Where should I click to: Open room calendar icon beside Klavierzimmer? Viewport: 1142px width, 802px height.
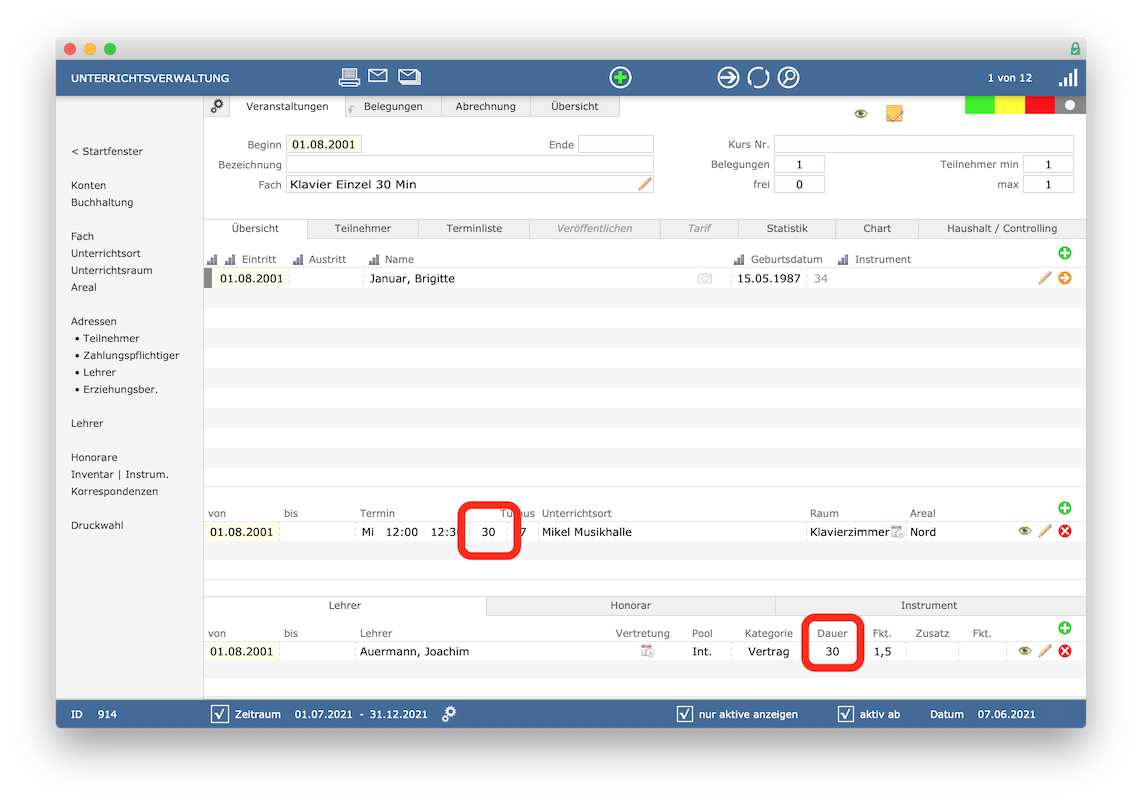coord(897,532)
